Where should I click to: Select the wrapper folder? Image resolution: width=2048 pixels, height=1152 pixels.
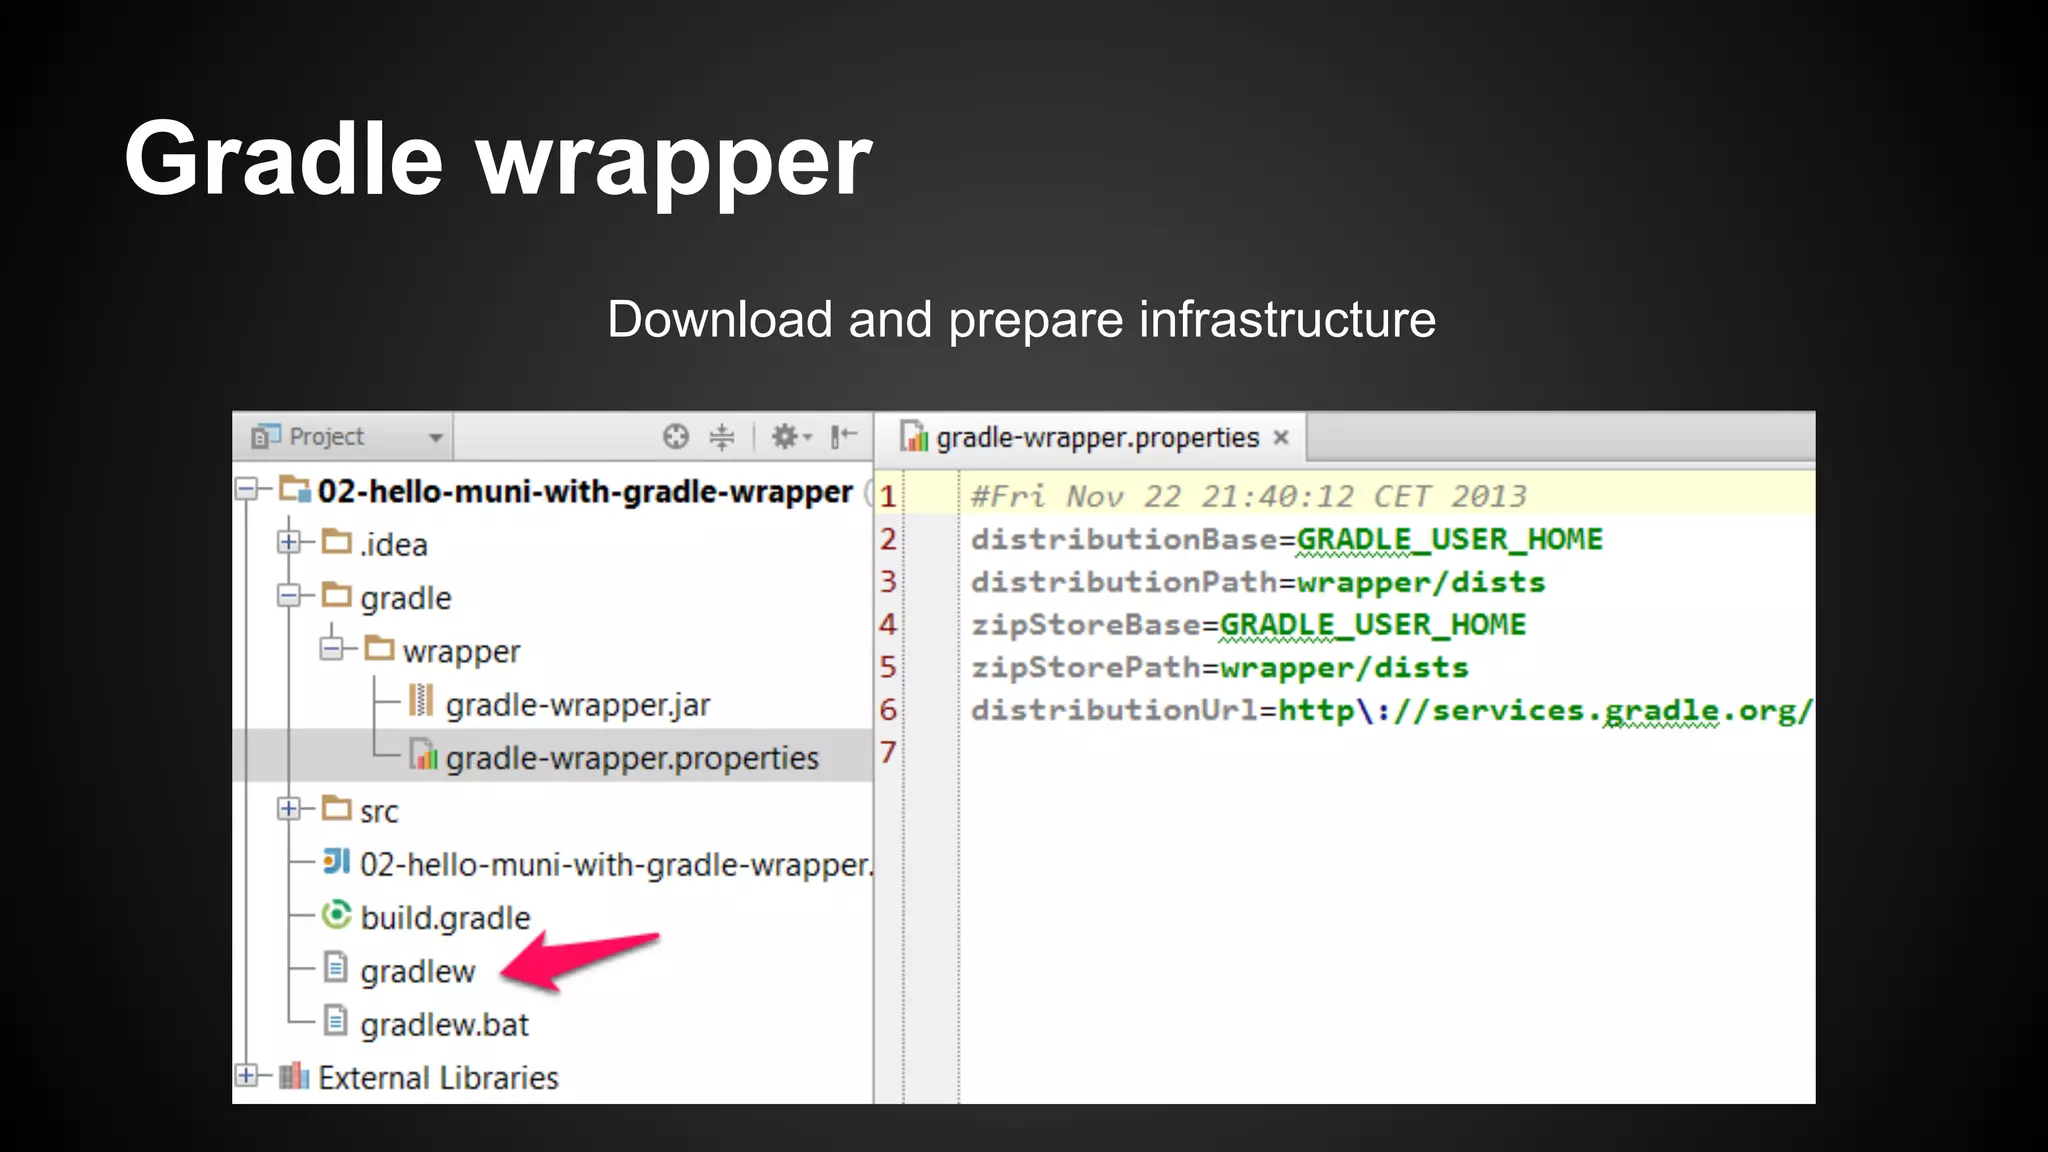pyautogui.click(x=462, y=652)
